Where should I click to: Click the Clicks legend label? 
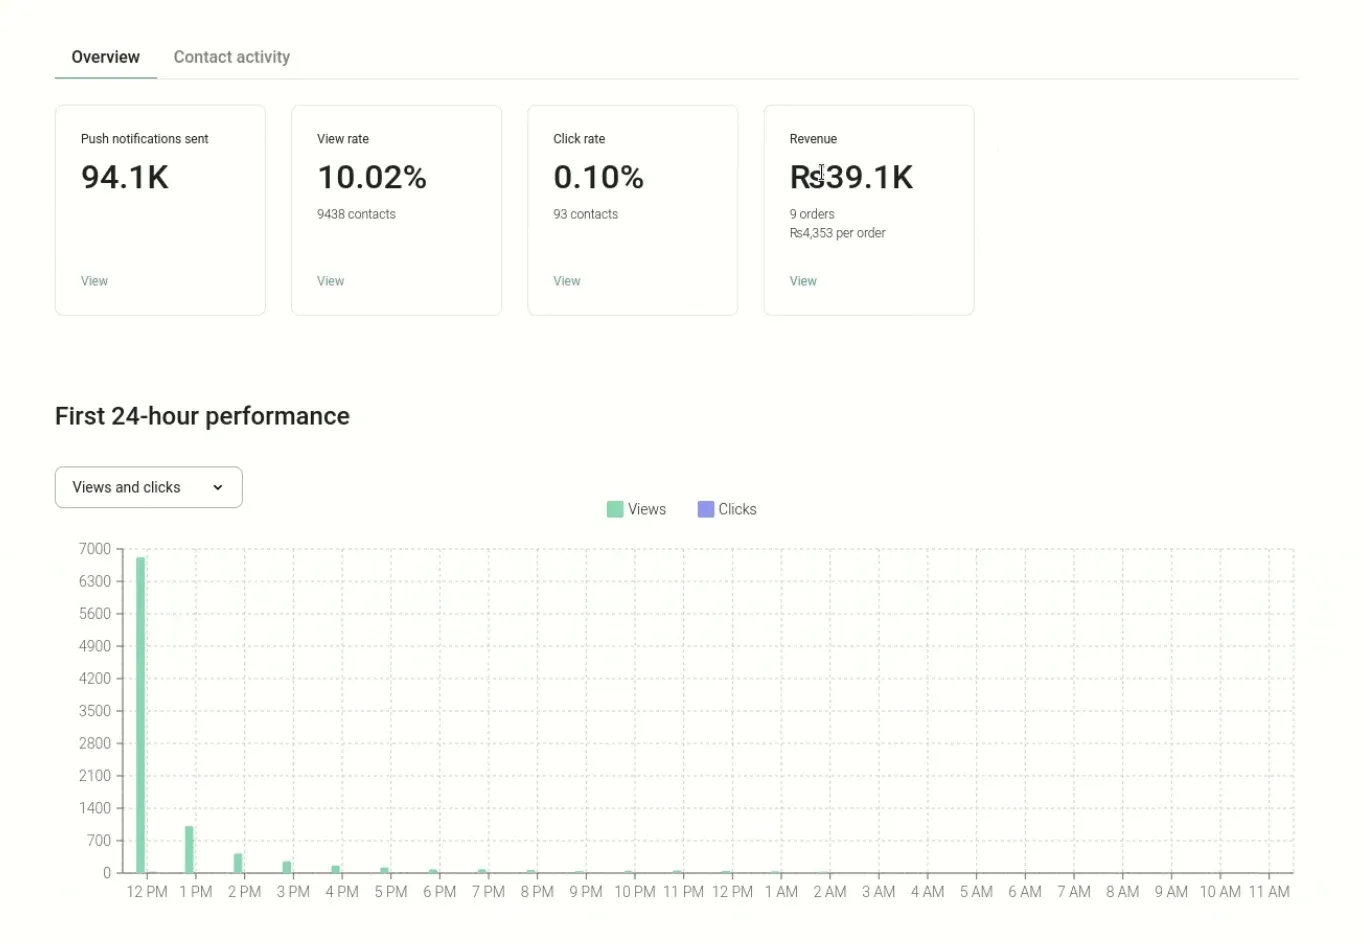pos(737,509)
